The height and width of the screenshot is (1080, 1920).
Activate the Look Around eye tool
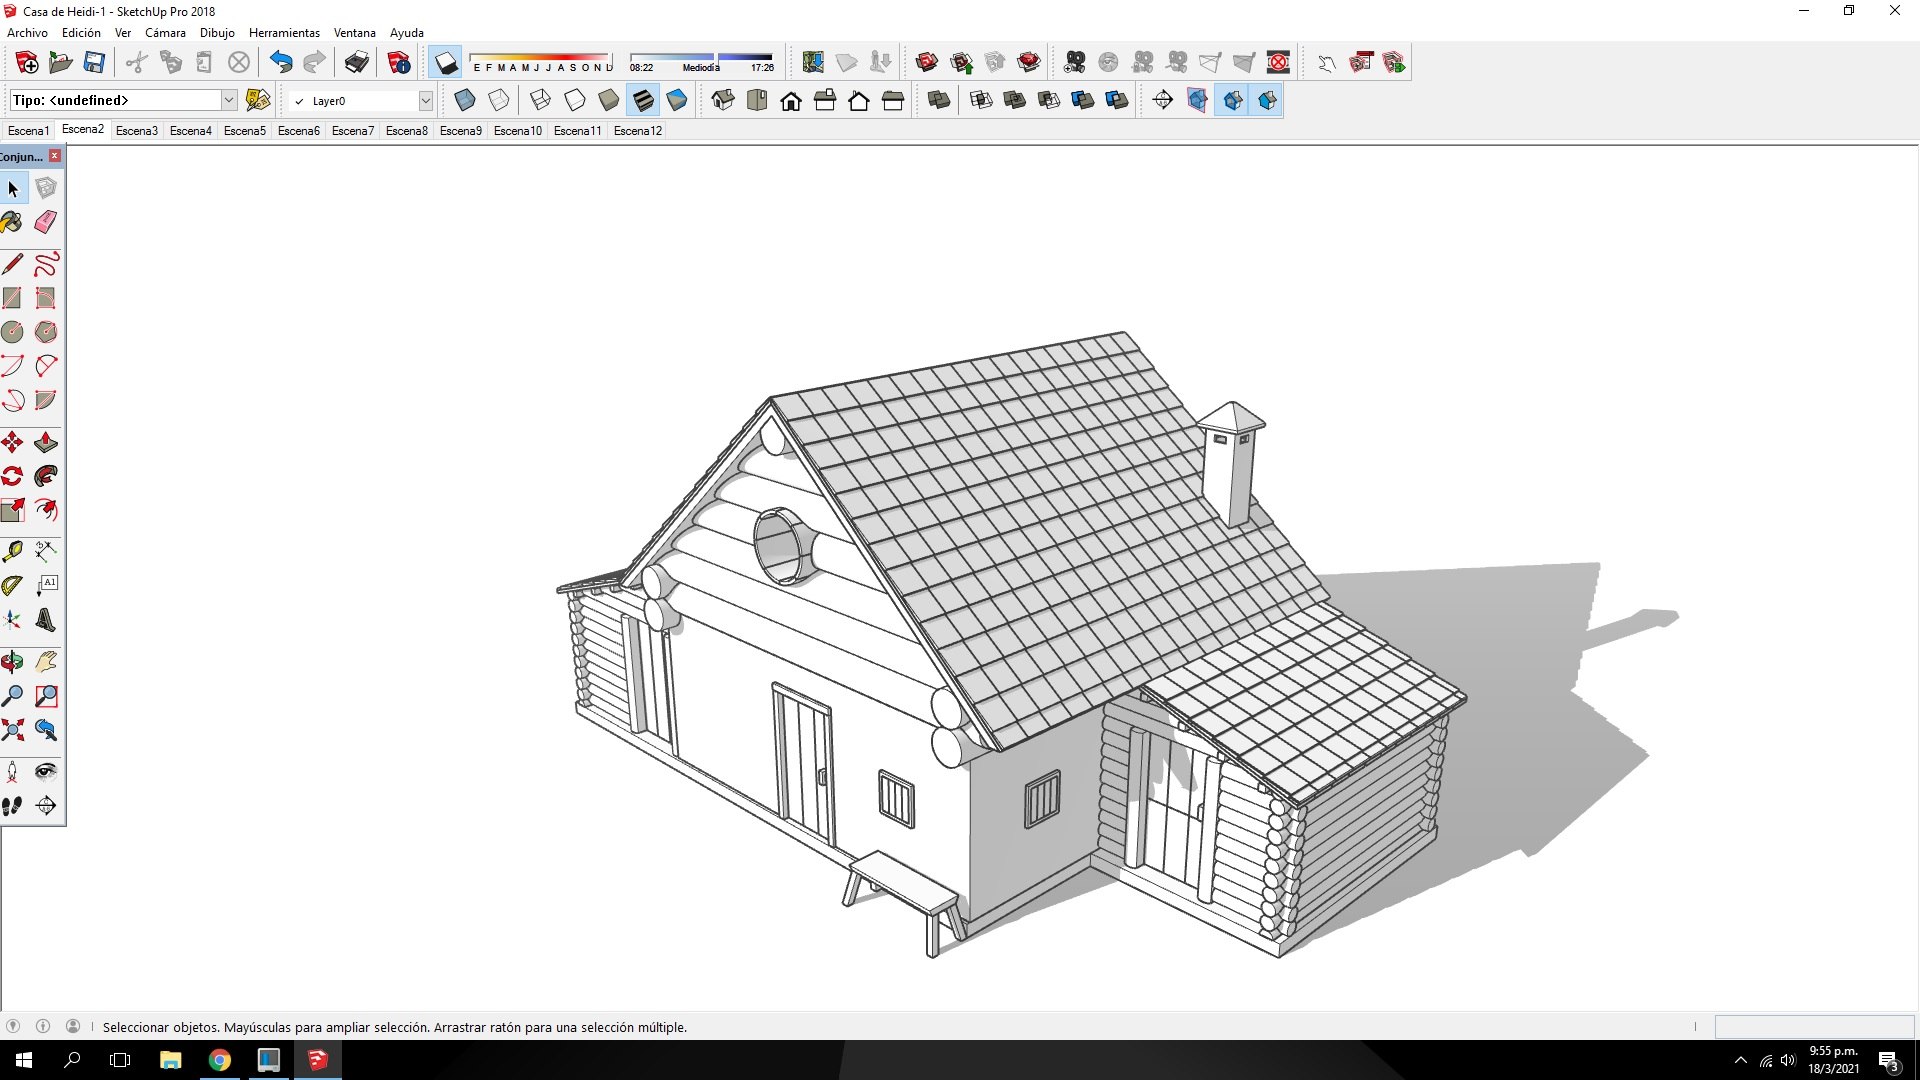point(46,772)
